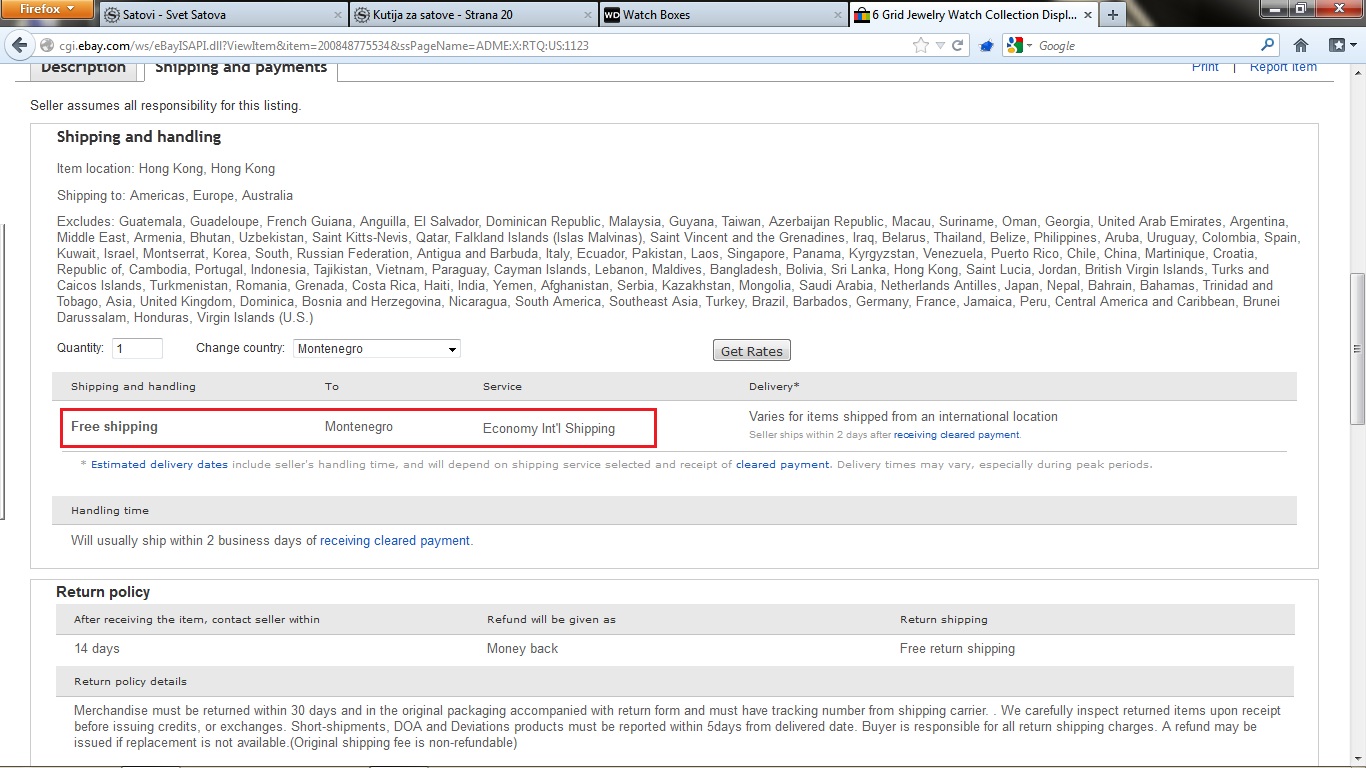
Task: Click the magnifier icon in Google search box
Action: pyautogui.click(x=1268, y=46)
